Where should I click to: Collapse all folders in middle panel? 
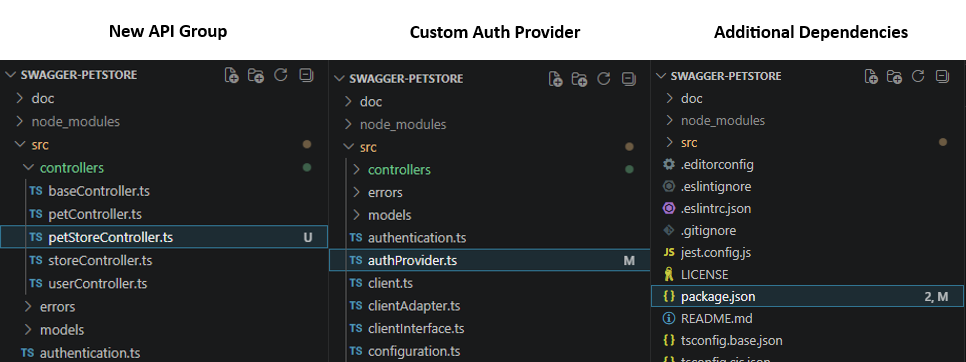628,79
